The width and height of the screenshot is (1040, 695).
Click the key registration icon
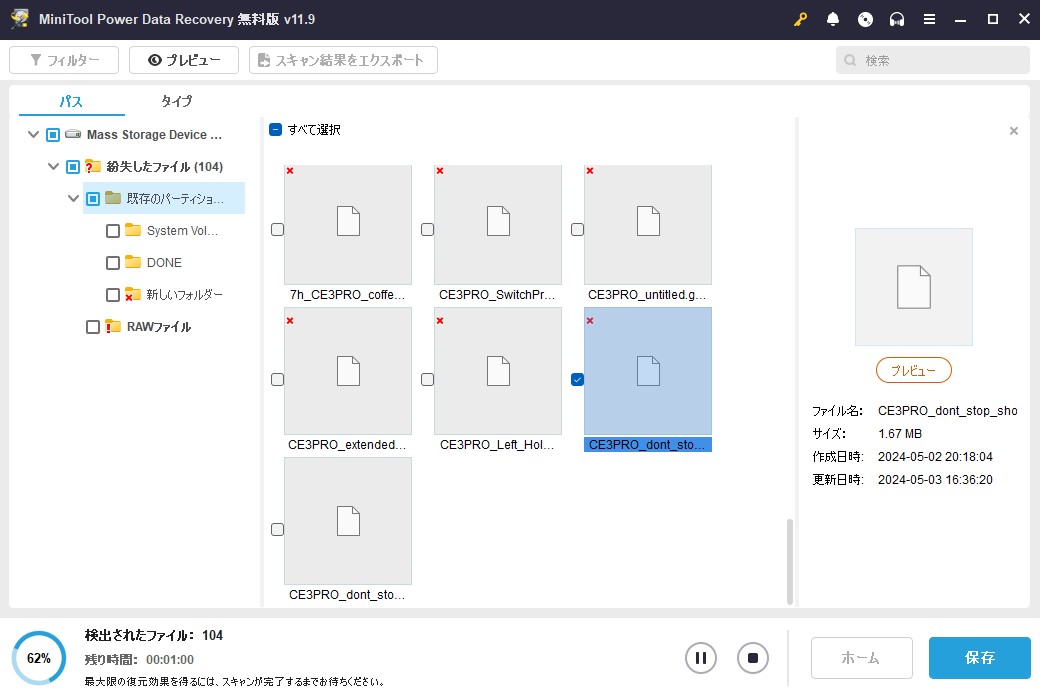[x=801, y=19]
